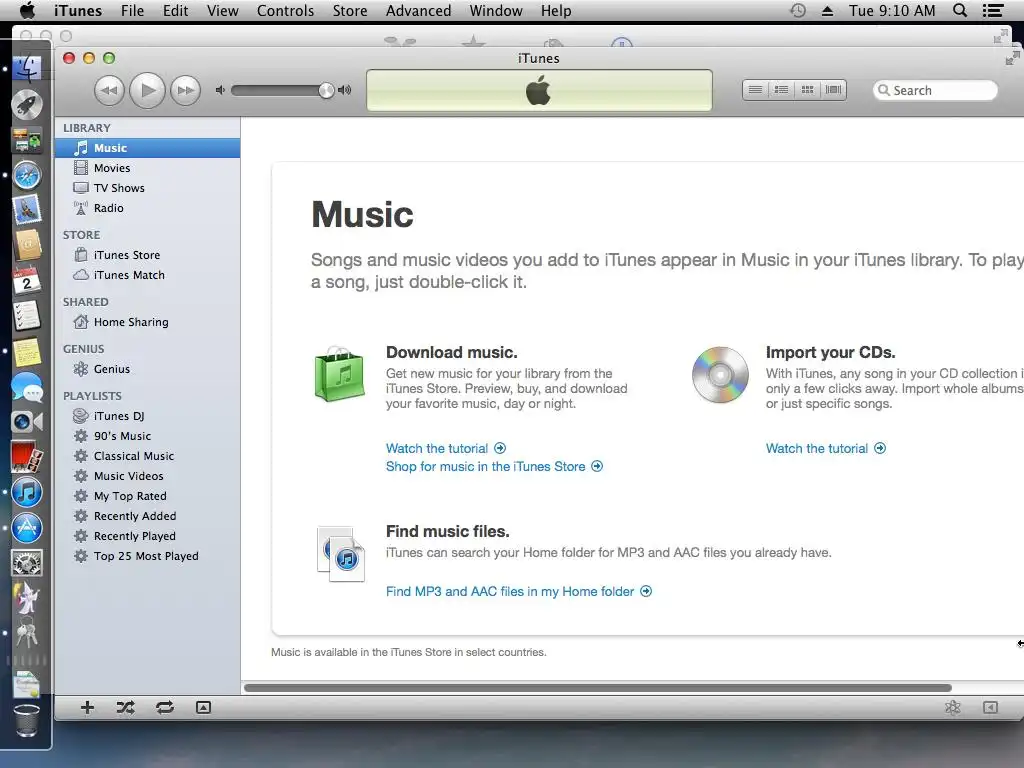Open the Edit menu
The image size is (1024, 768).
pyautogui.click(x=175, y=10)
